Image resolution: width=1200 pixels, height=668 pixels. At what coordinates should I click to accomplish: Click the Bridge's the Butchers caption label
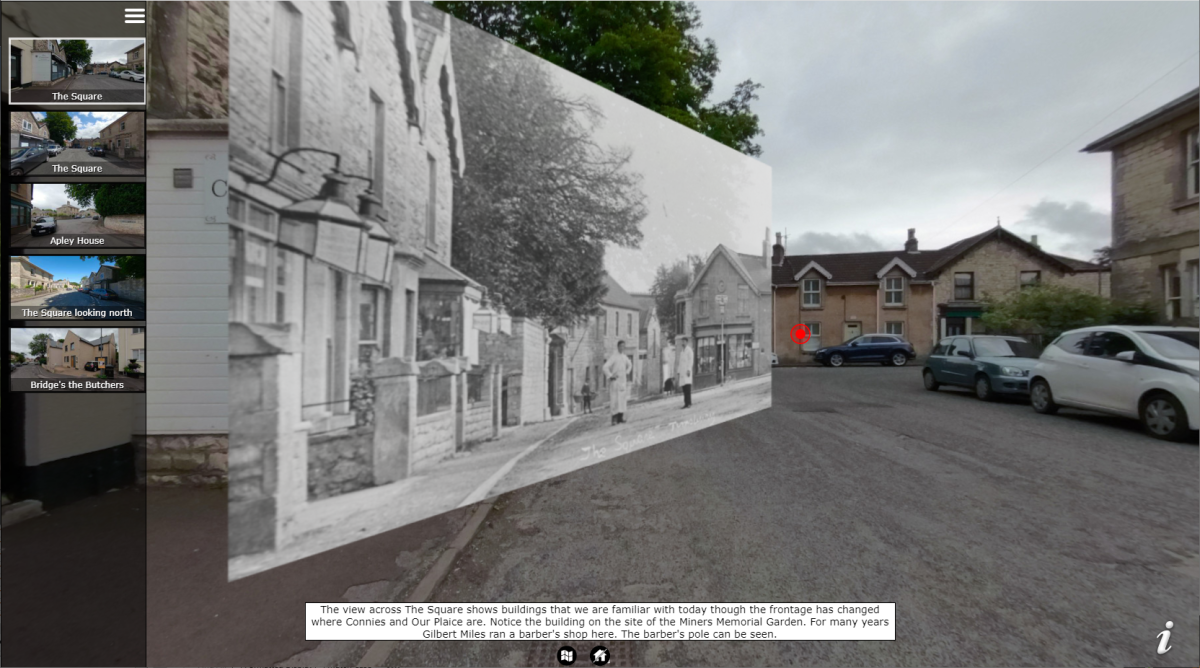point(77,385)
